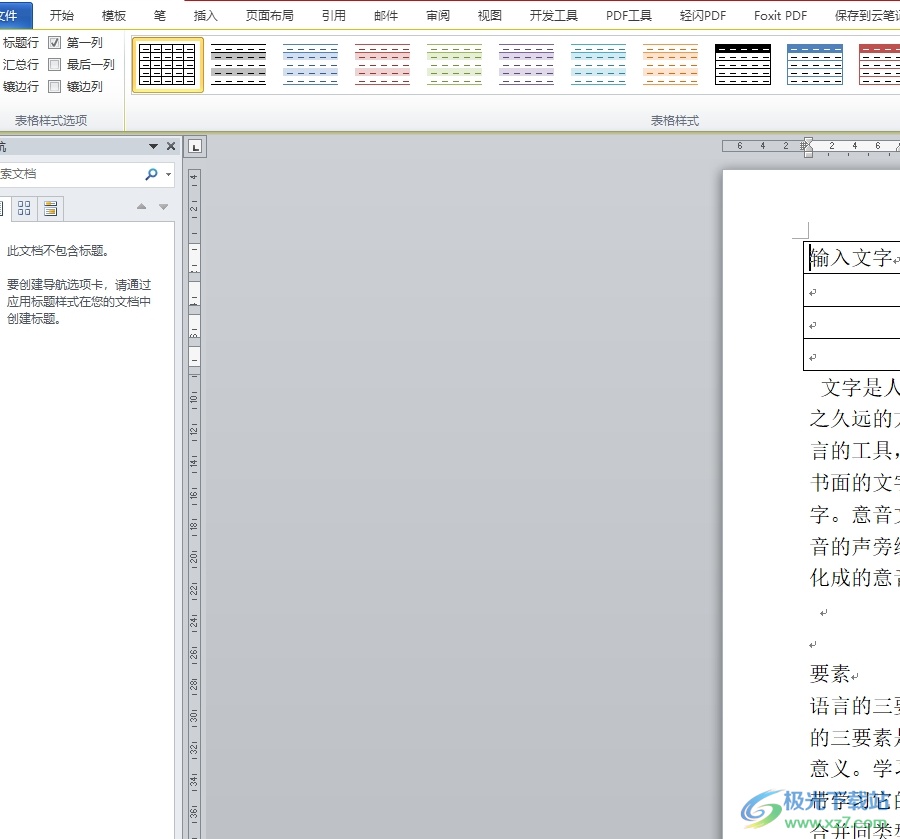Click the browse pages thumbnail view icon

click(24, 208)
